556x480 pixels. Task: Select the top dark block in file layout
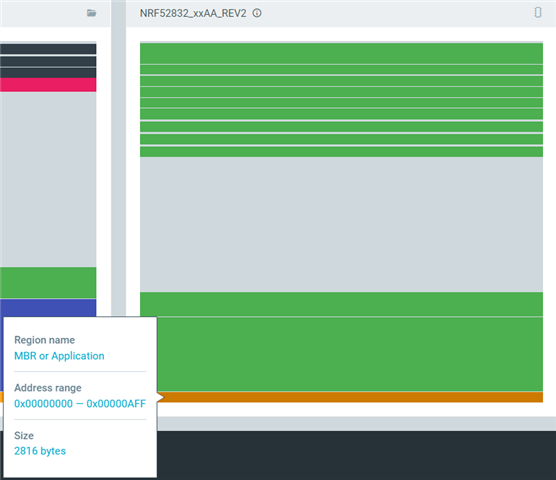tap(48, 49)
